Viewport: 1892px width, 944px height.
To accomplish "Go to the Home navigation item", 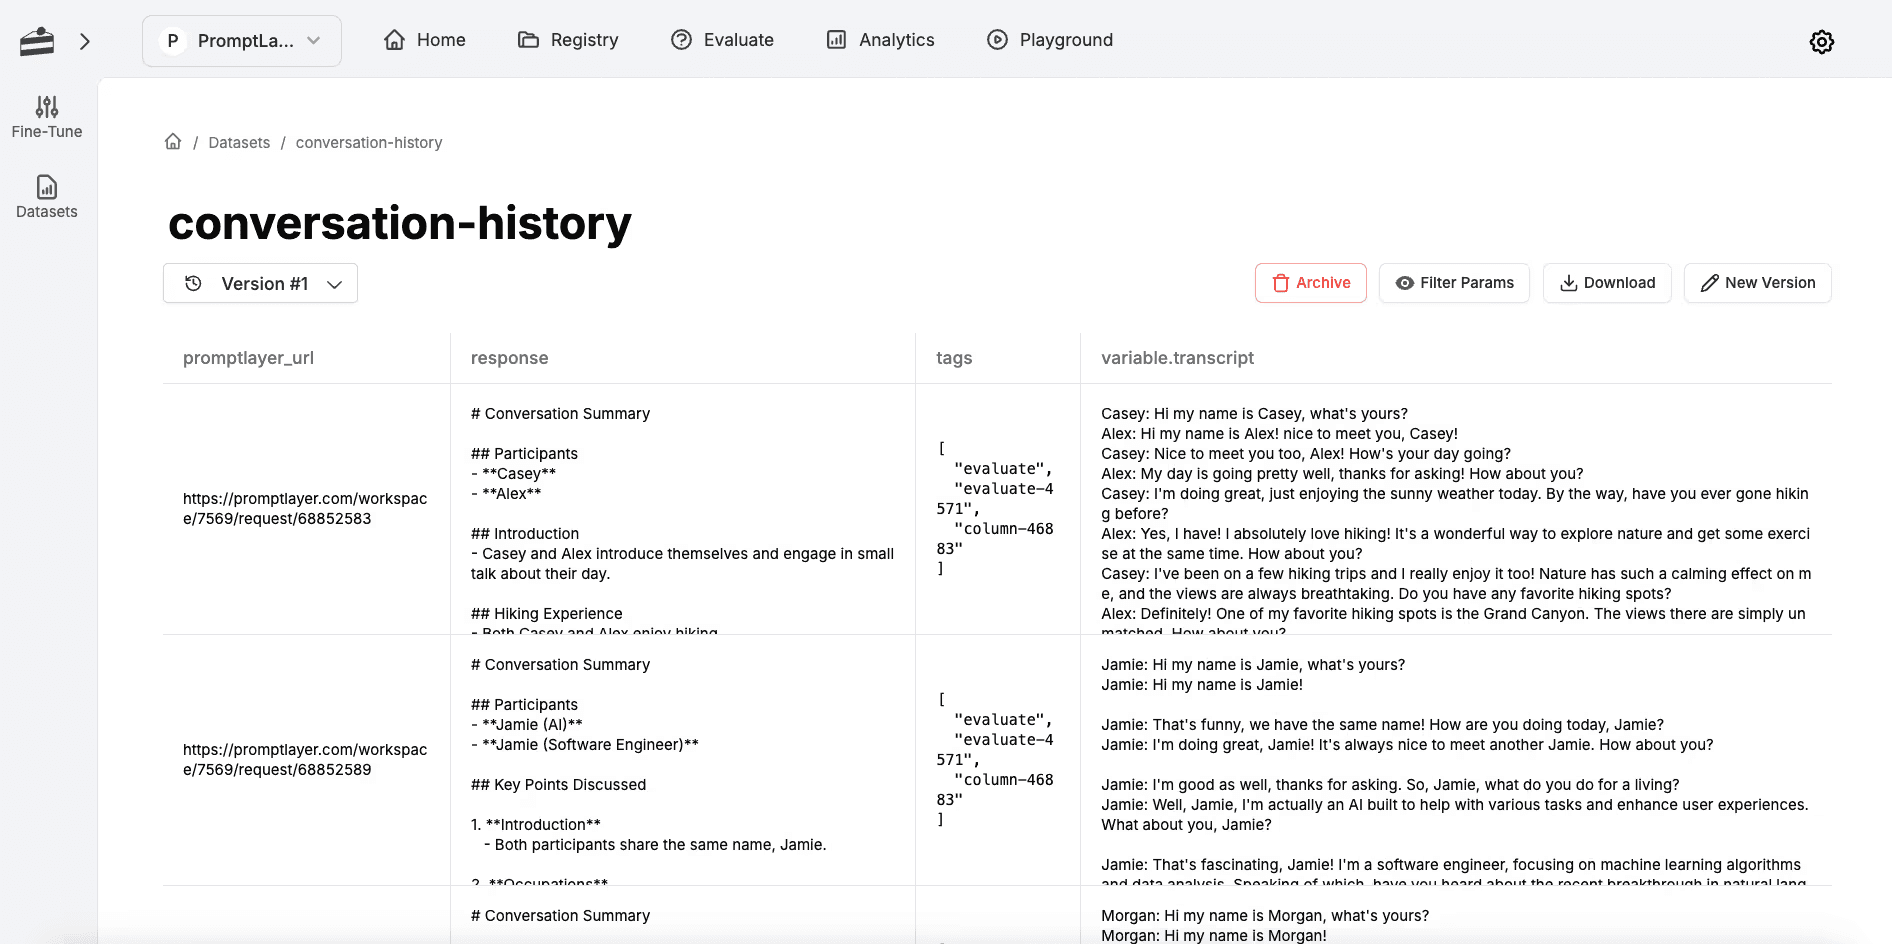I will 424,40.
